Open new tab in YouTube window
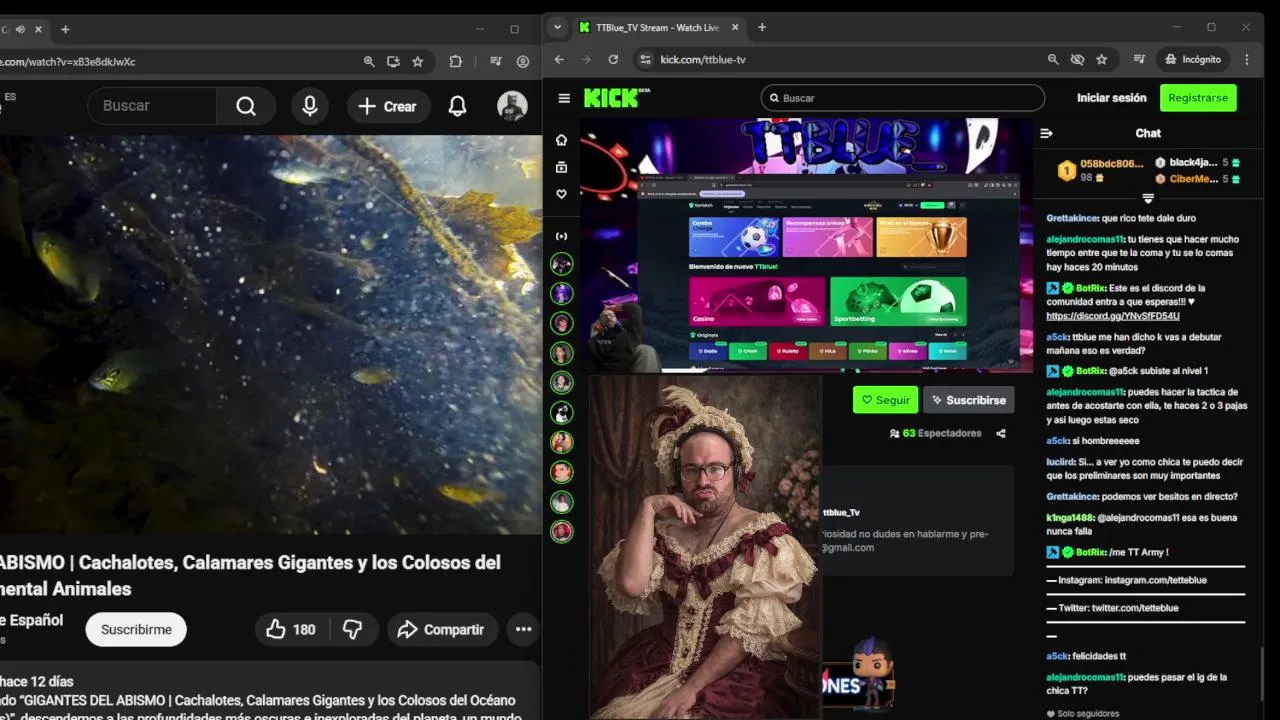This screenshot has width=1280, height=720. (x=65, y=29)
